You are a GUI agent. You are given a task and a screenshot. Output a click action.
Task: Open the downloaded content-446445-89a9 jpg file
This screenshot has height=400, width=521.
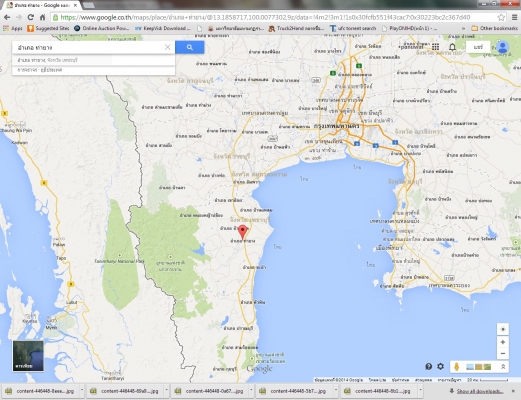125,391
